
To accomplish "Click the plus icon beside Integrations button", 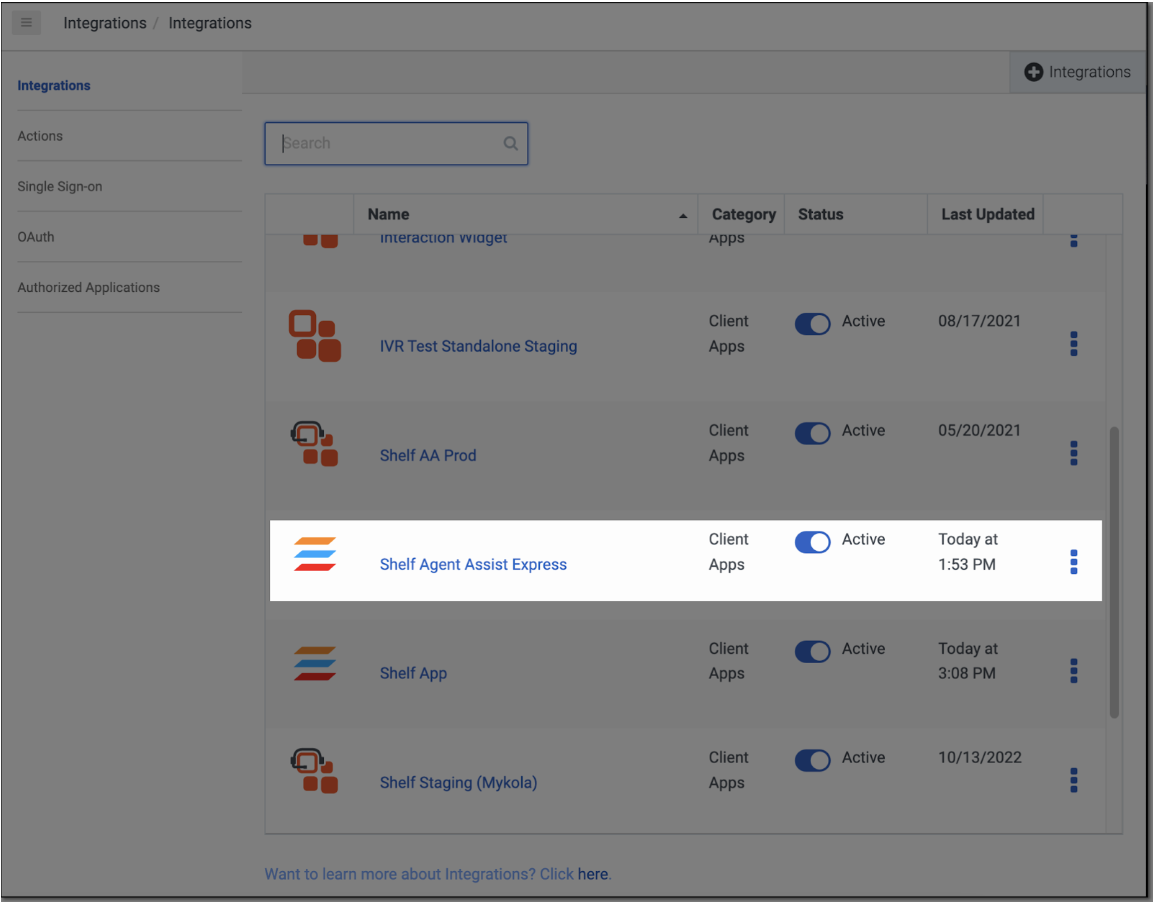I will tap(1033, 72).
